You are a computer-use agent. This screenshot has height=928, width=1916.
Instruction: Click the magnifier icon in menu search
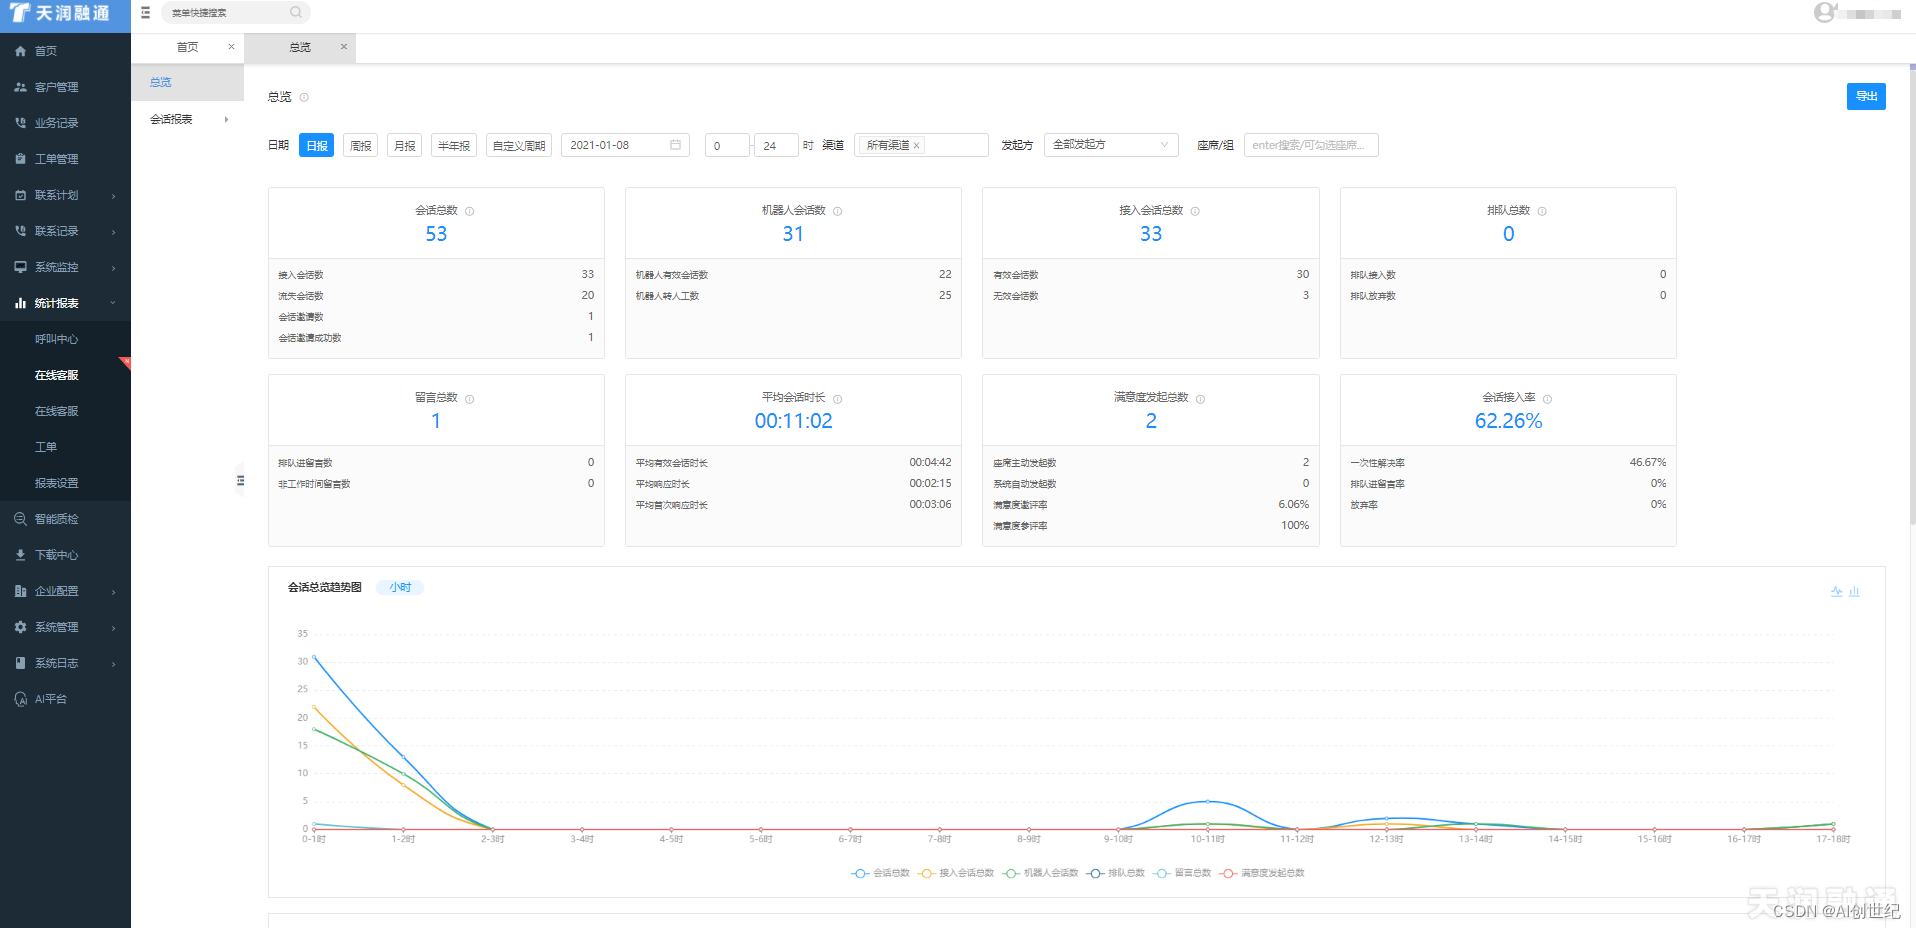coord(296,13)
